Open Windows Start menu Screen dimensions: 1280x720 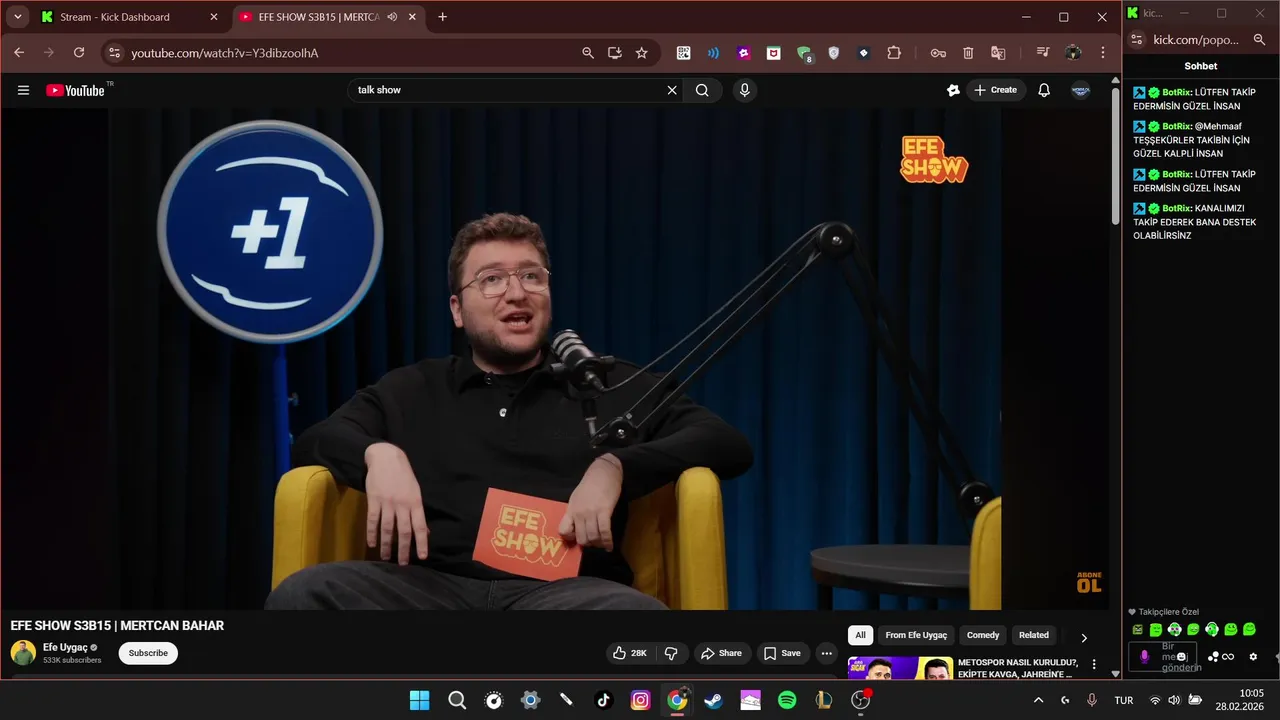click(x=420, y=700)
